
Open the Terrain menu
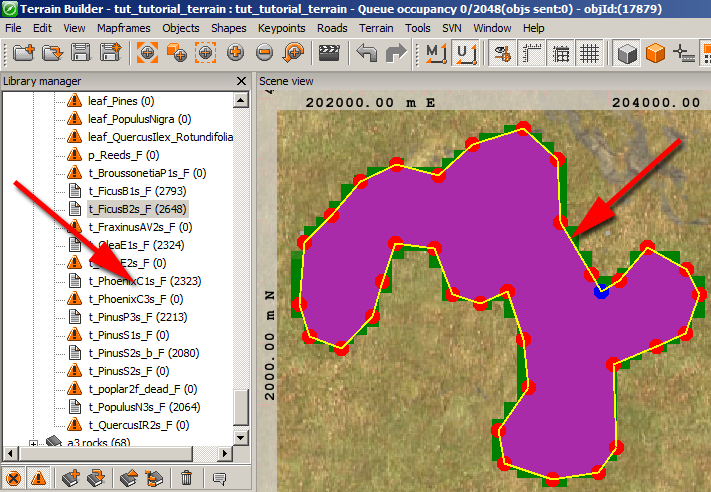click(376, 28)
